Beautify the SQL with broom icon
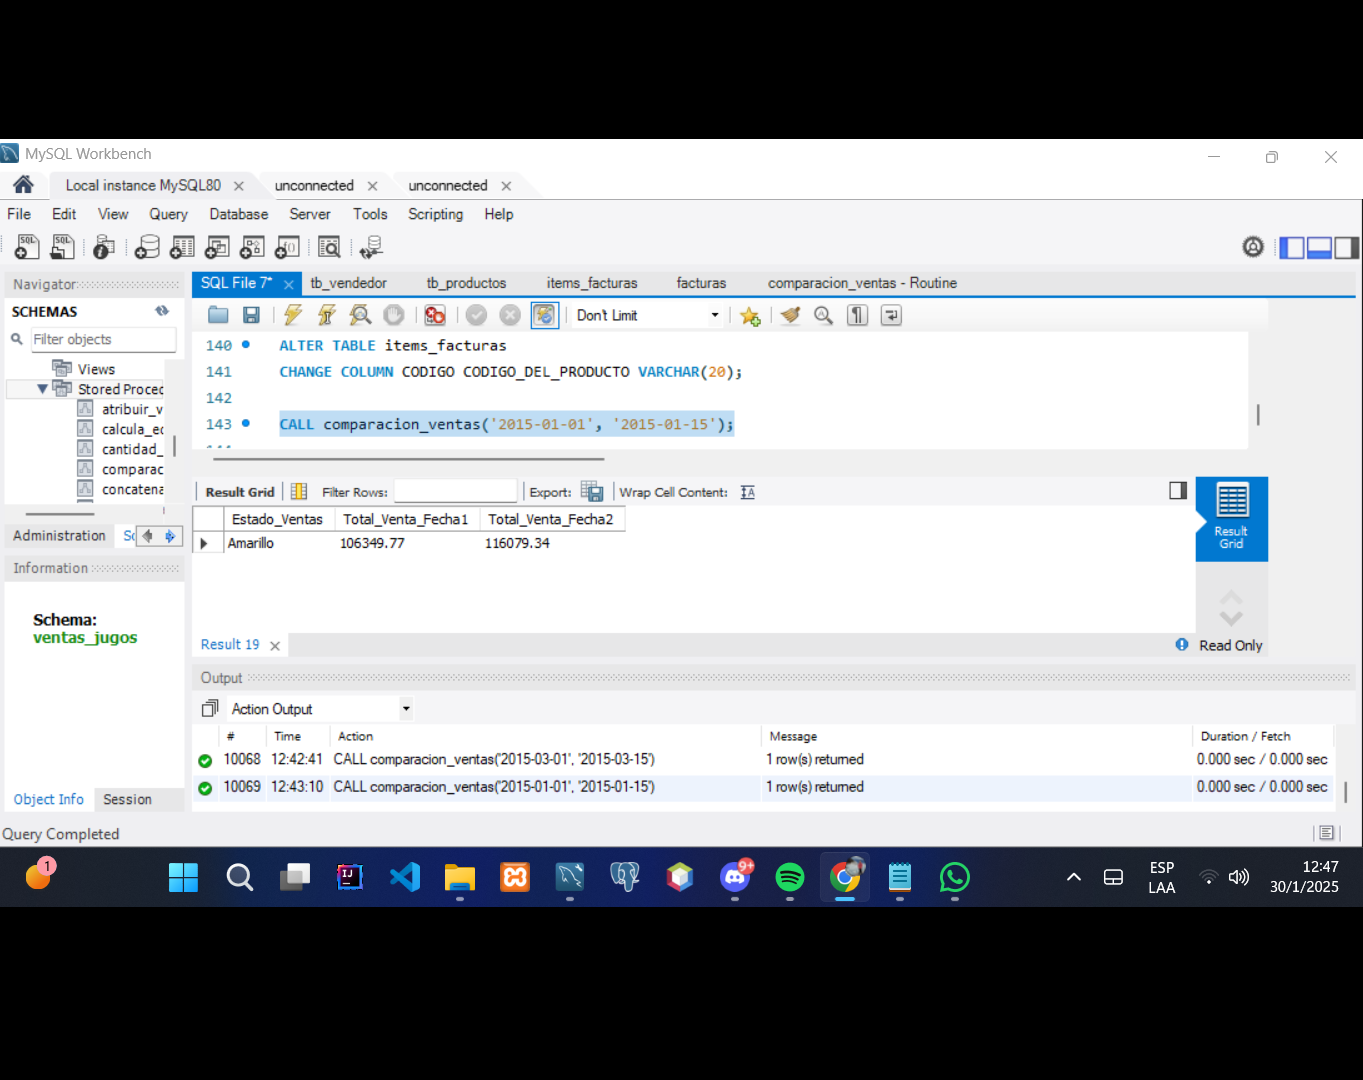The width and height of the screenshot is (1363, 1080). pyautogui.click(x=790, y=315)
